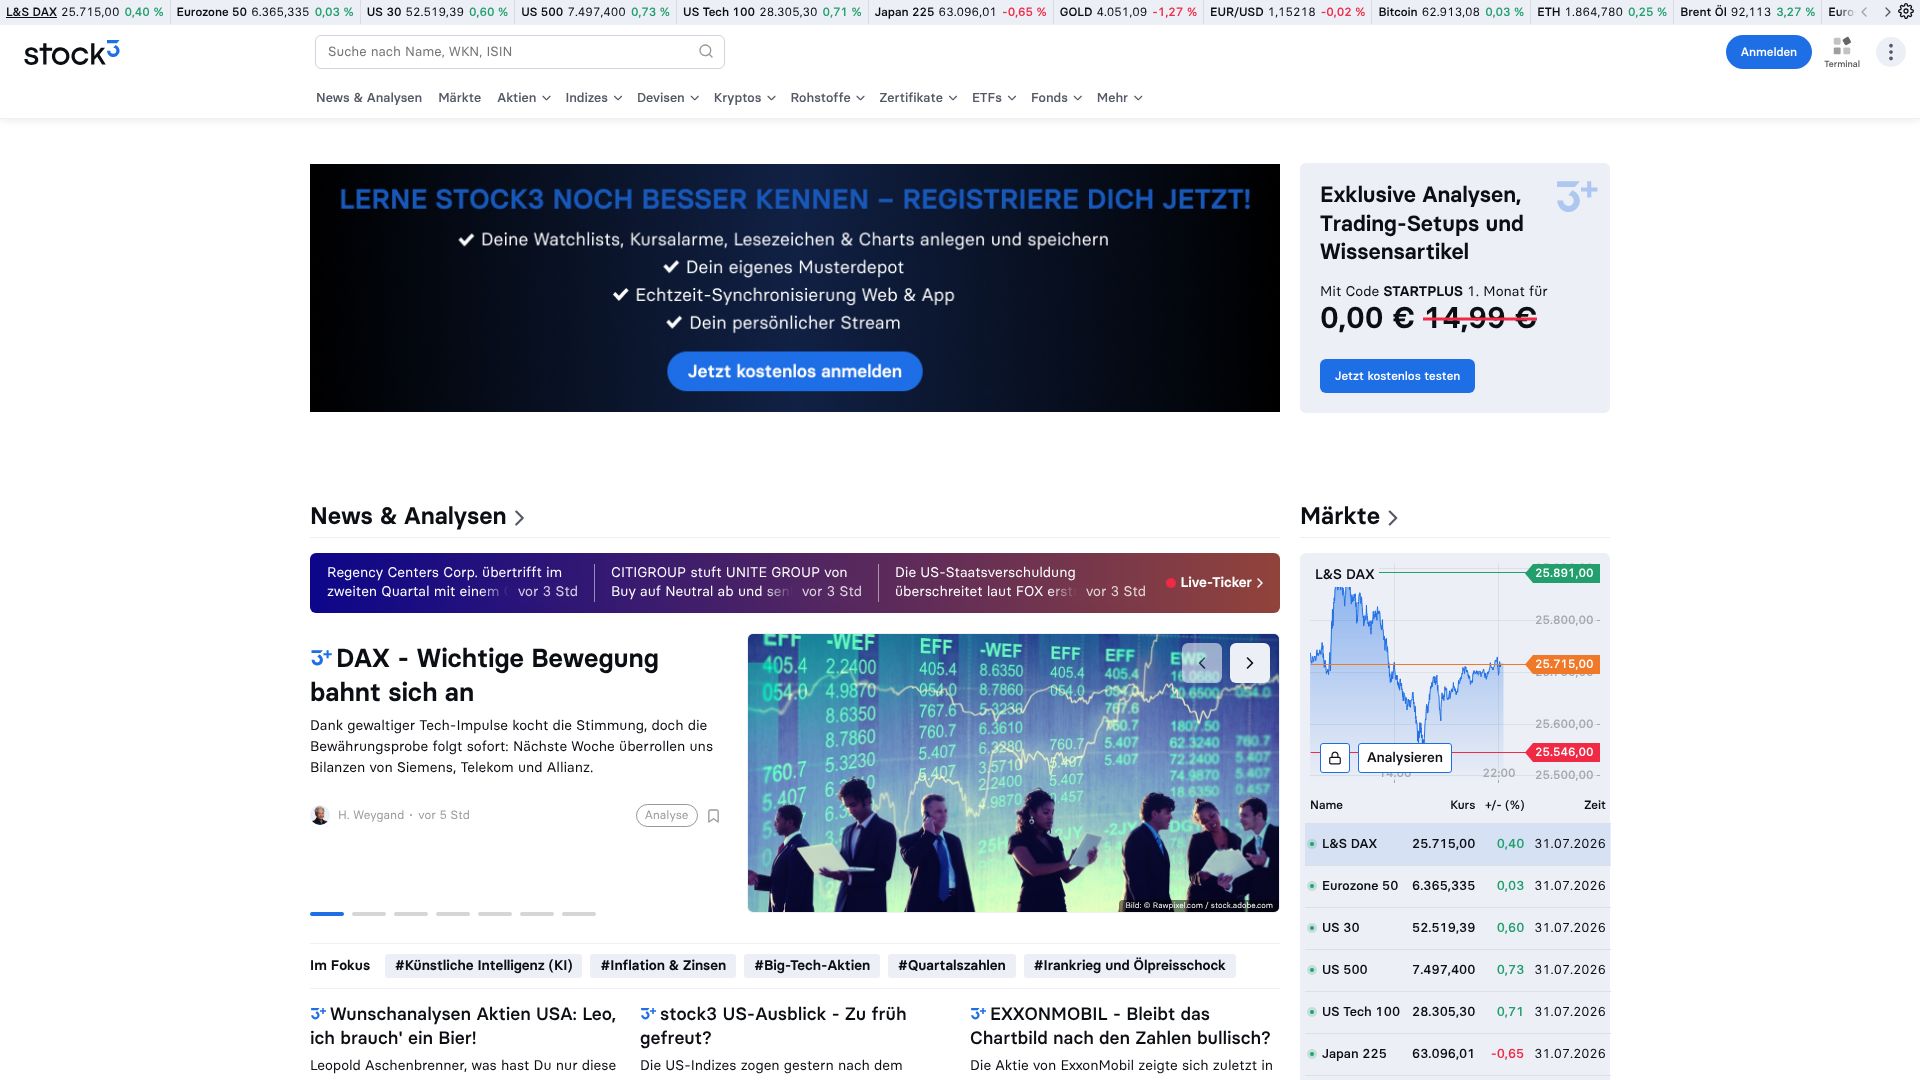Screen dimensions: 1920x1080
Task: Expand the Rohstoffe dropdown menu
Action: (x=828, y=98)
